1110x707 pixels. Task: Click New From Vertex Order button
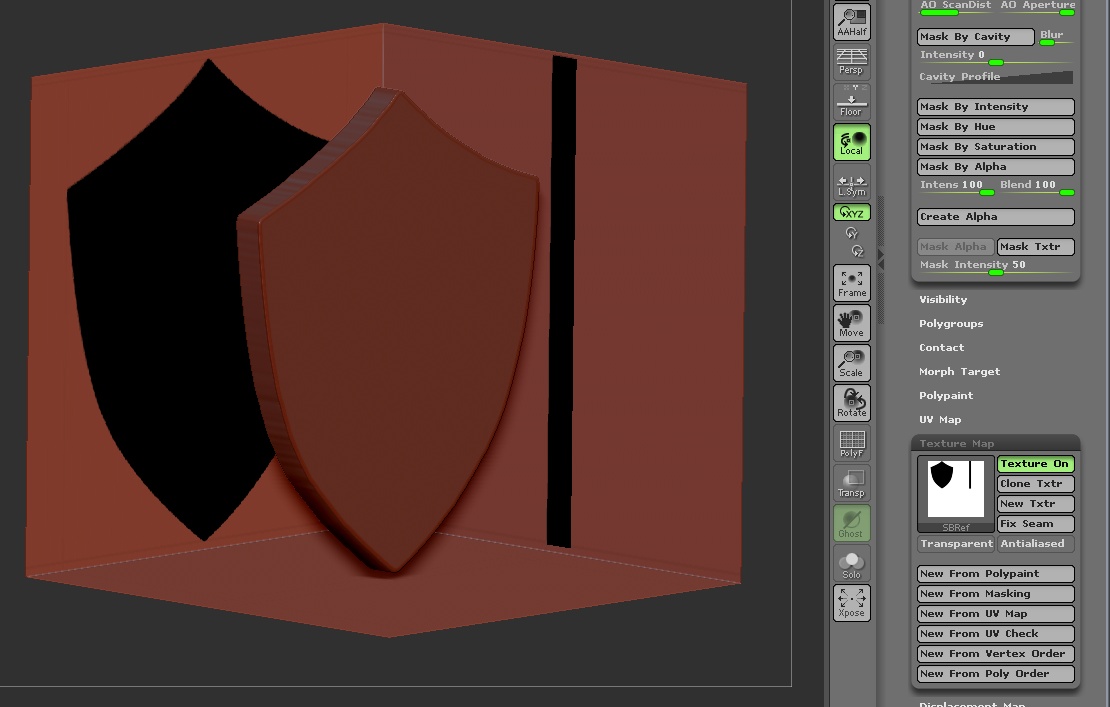[x=995, y=654]
